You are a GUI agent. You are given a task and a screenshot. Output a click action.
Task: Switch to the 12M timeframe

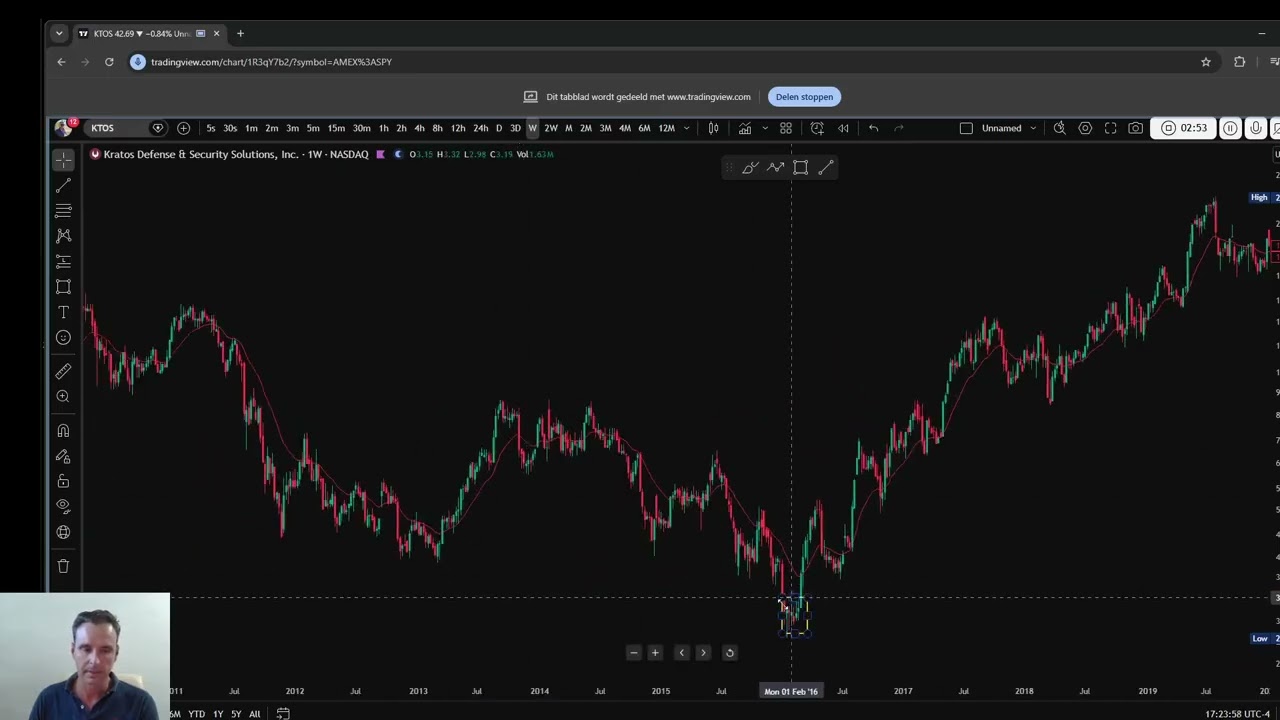point(666,128)
